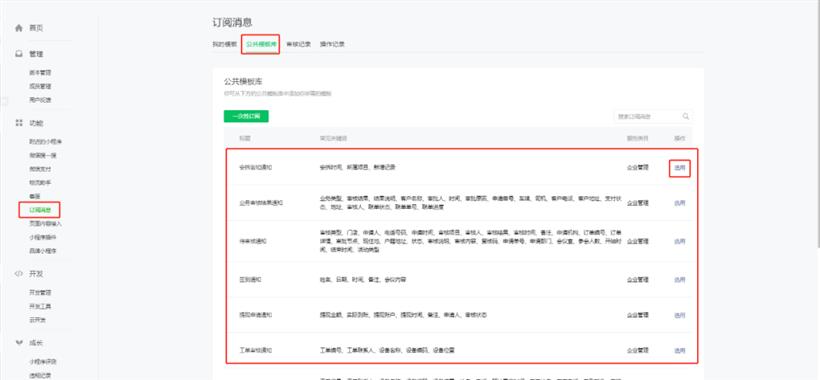Image resolution: width=820 pixels, height=380 pixels.
Task: Open 开发管理 in sidebar
Action: point(40,293)
